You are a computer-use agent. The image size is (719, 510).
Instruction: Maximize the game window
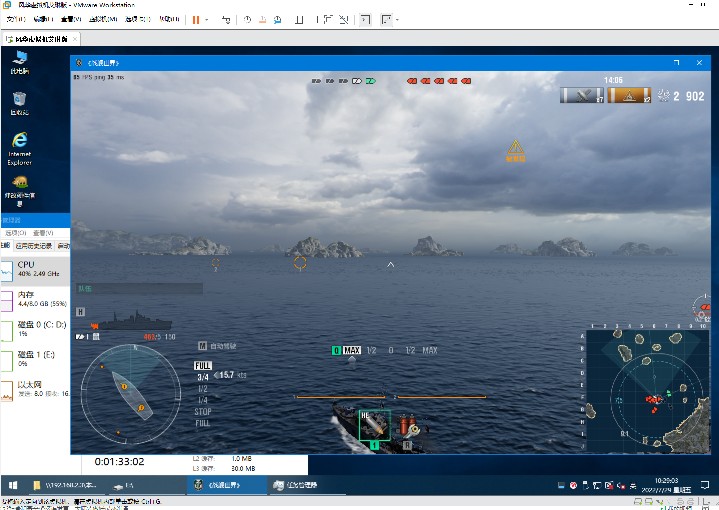pyautogui.click(x=676, y=62)
